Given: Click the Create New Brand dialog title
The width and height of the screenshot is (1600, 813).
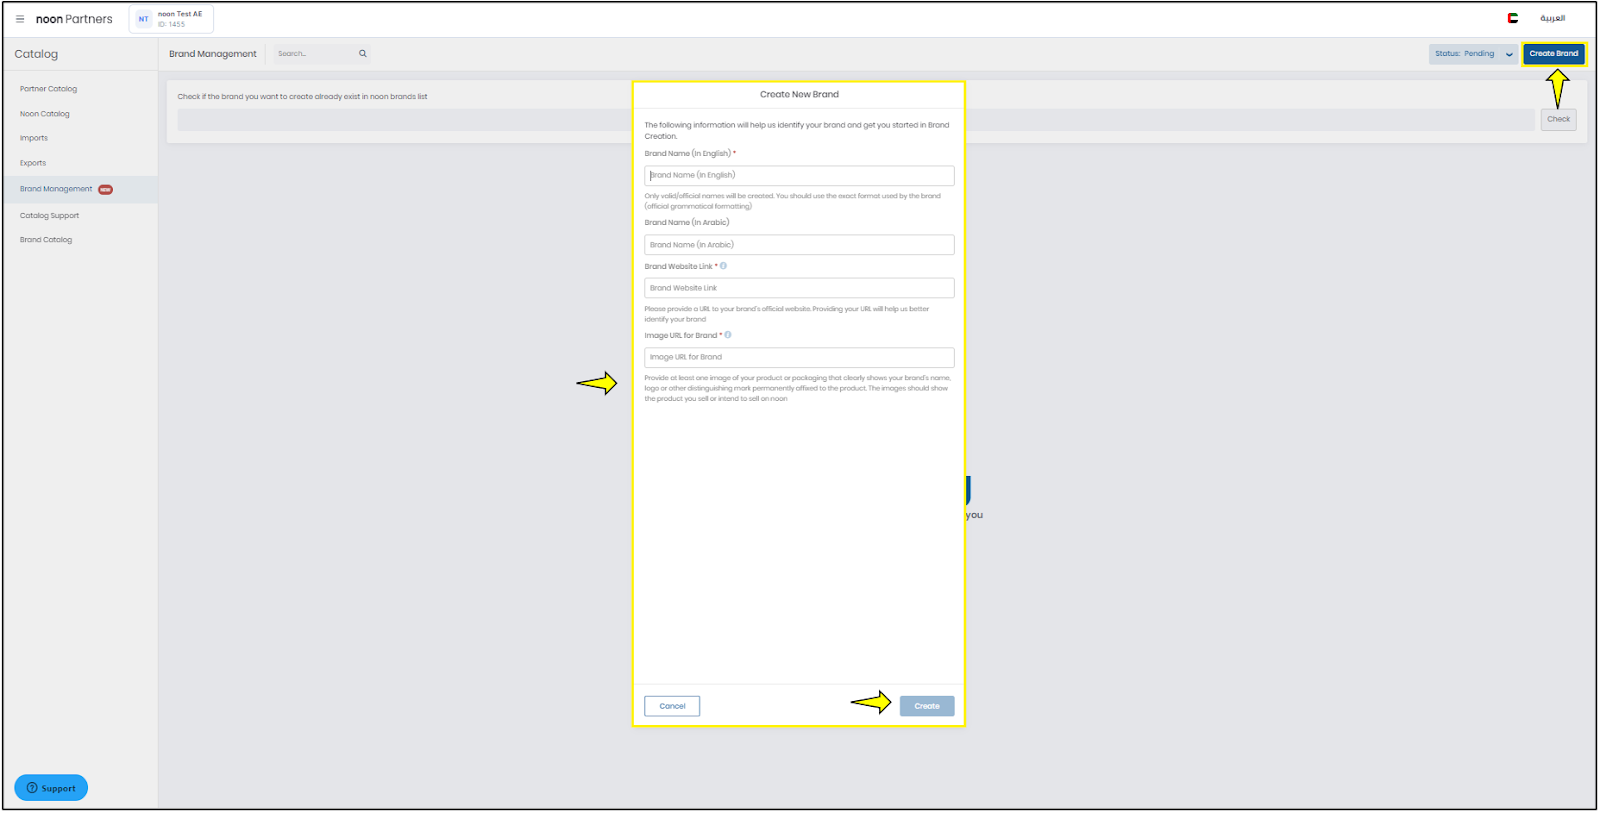Looking at the screenshot, I should click(x=799, y=95).
